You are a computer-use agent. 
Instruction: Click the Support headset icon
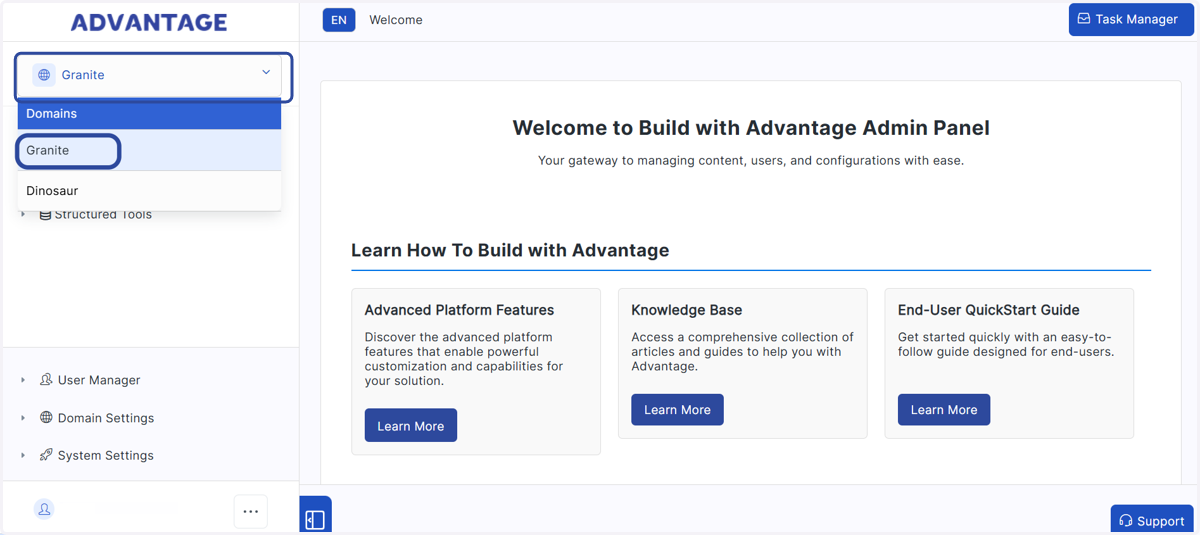coord(1126,521)
